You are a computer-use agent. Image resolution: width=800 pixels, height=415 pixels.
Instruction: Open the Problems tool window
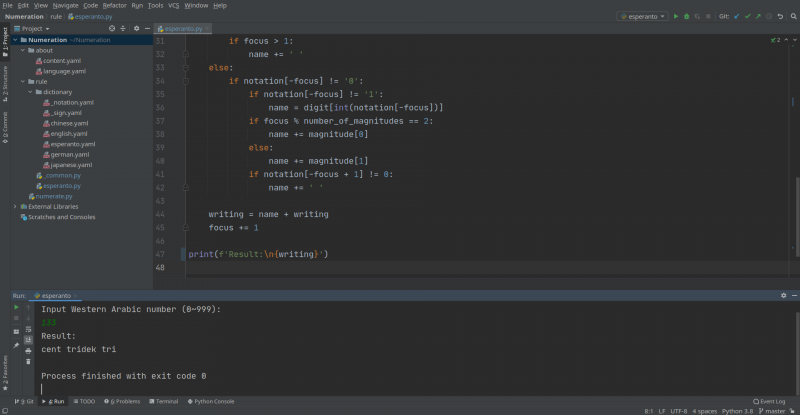pos(122,402)
